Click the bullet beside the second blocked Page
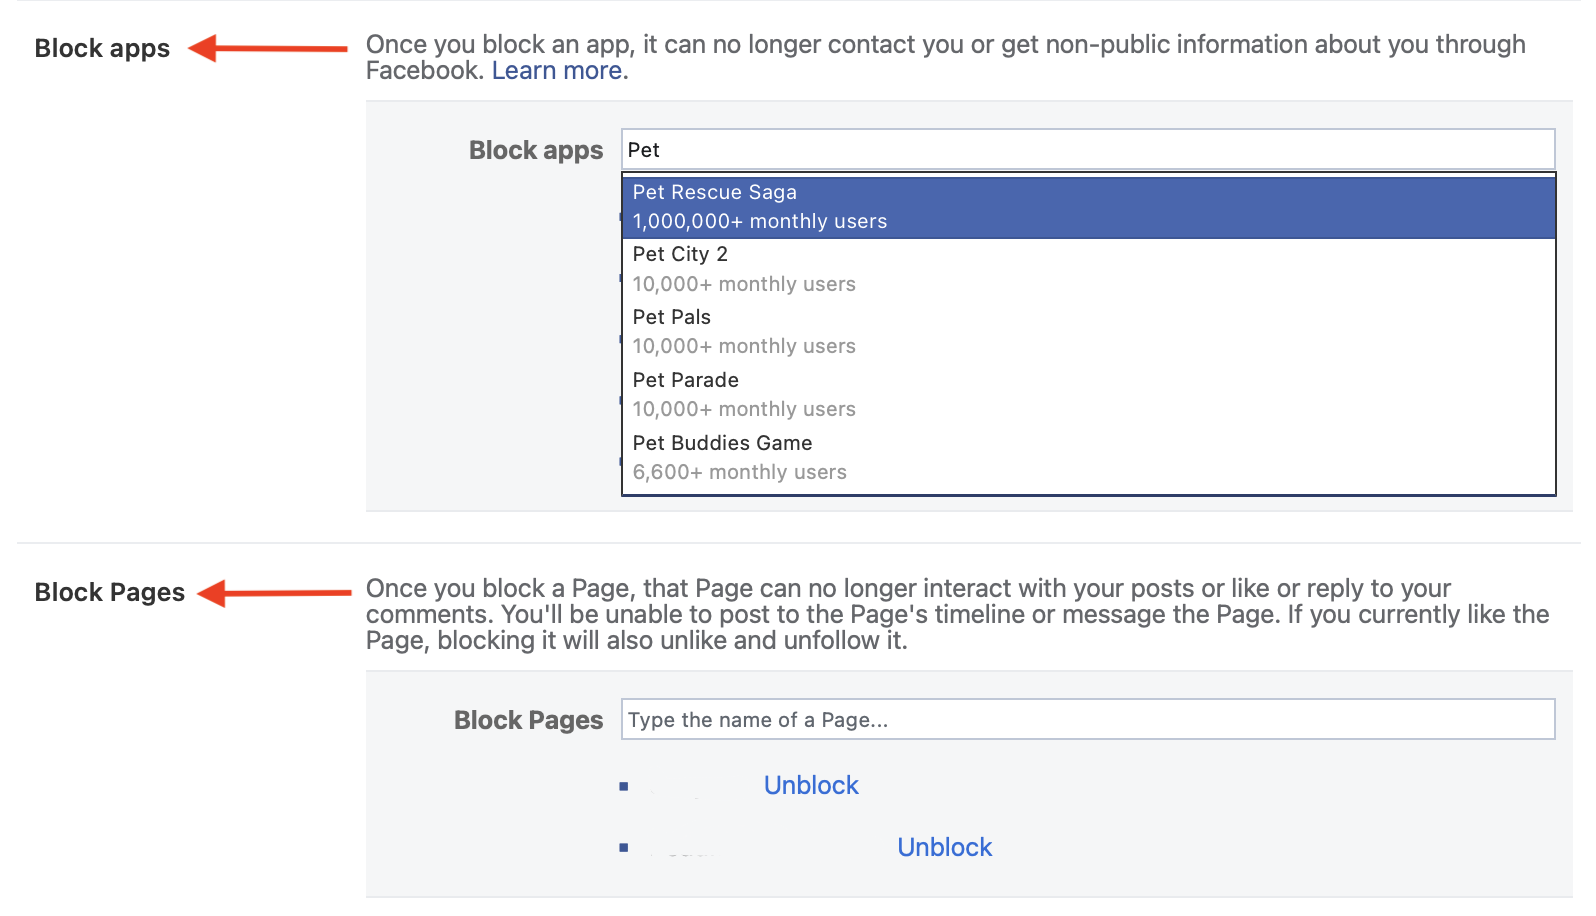The height and width of the screenshot is (916, 1596). tap(624, 848)
